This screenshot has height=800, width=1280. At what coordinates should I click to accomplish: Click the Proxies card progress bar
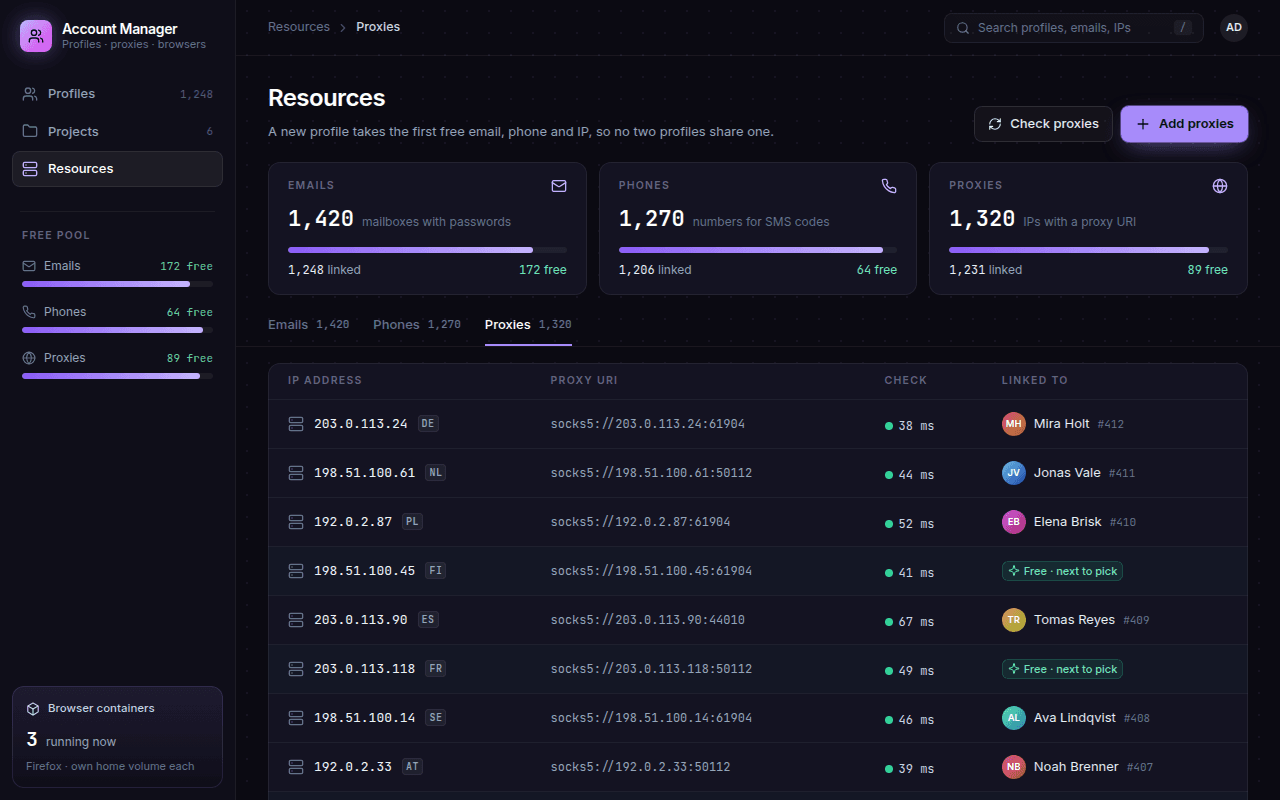click(1088, 250)
